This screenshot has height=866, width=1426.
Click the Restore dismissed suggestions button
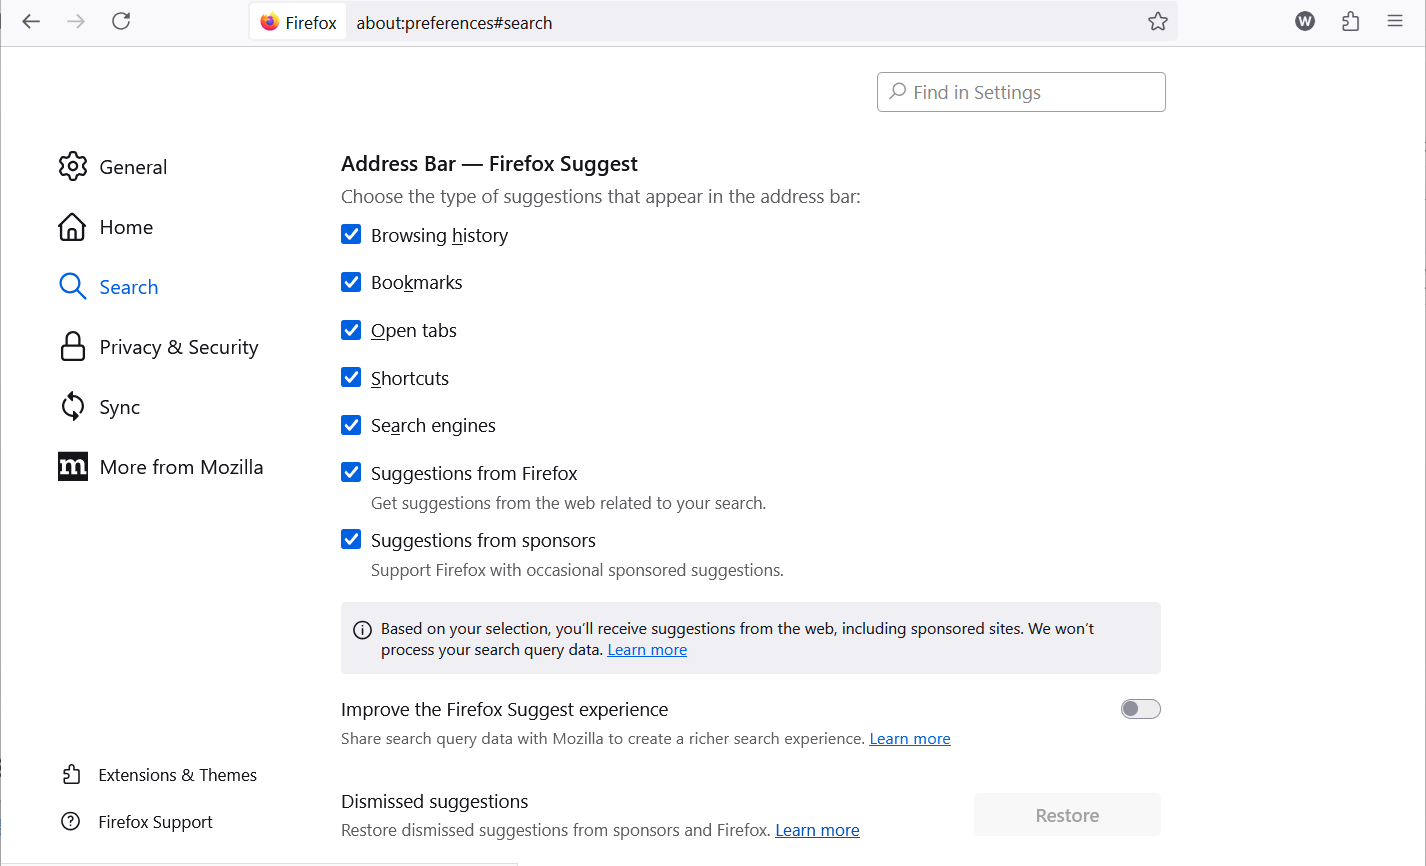coord(1067,814)
